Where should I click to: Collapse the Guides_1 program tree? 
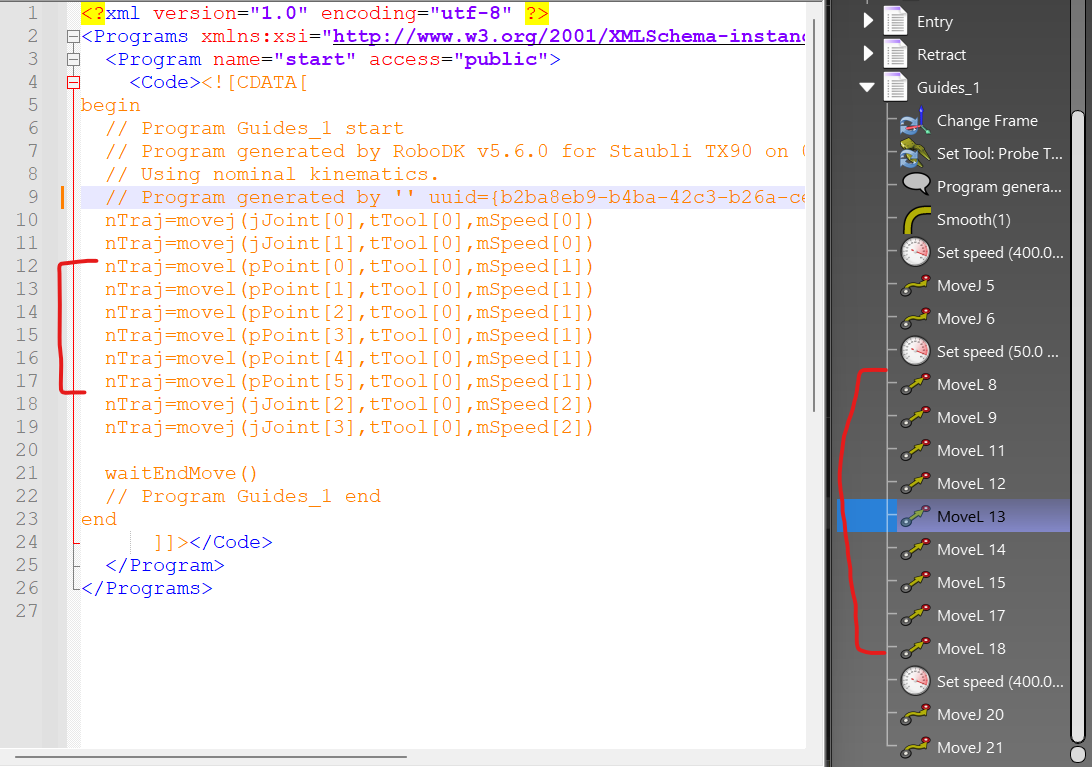pos(867,88)
